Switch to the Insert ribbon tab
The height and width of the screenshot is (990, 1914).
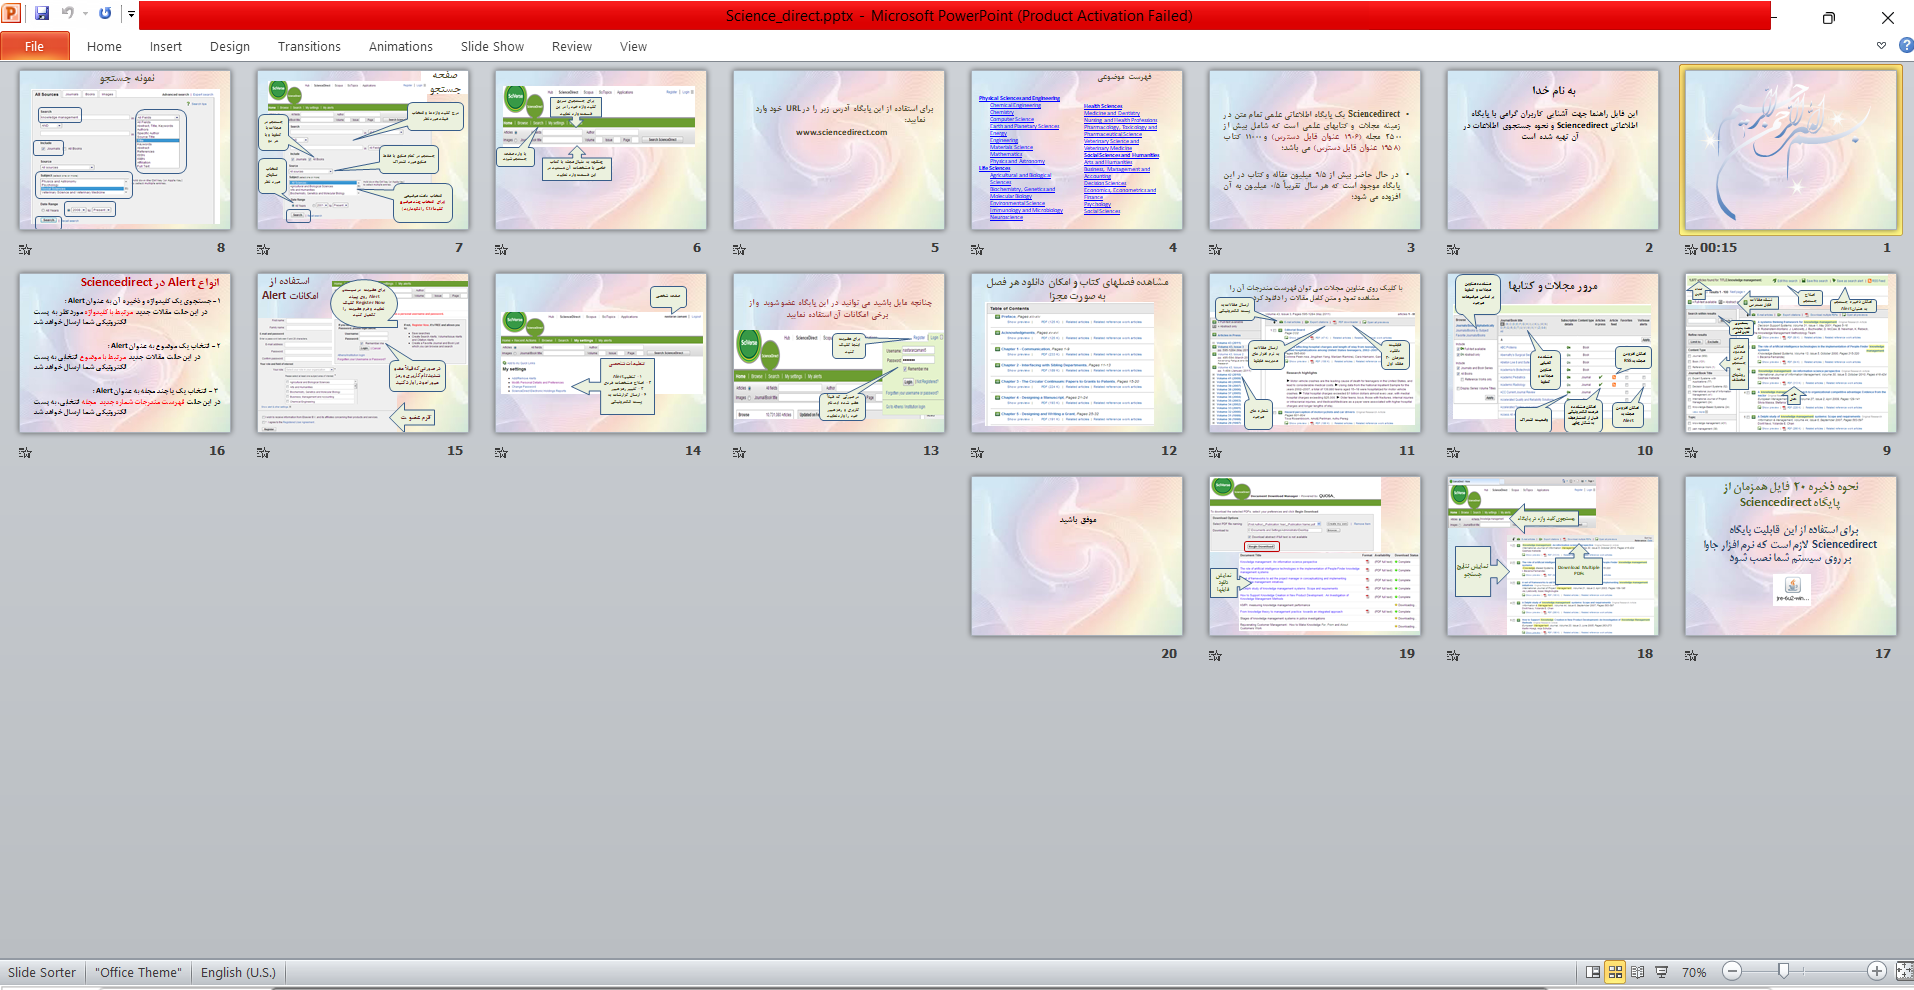(166, 46)
